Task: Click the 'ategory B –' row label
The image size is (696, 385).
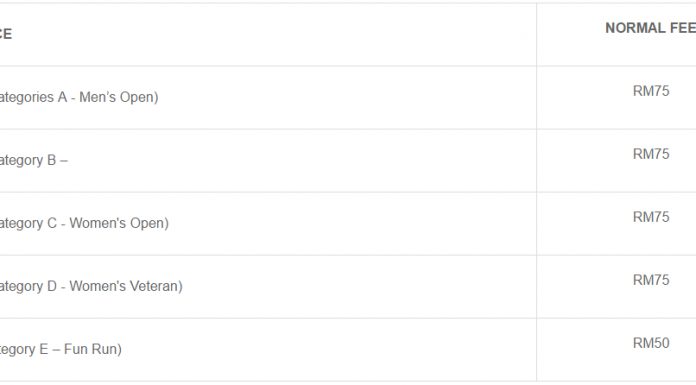Action: 34,160
